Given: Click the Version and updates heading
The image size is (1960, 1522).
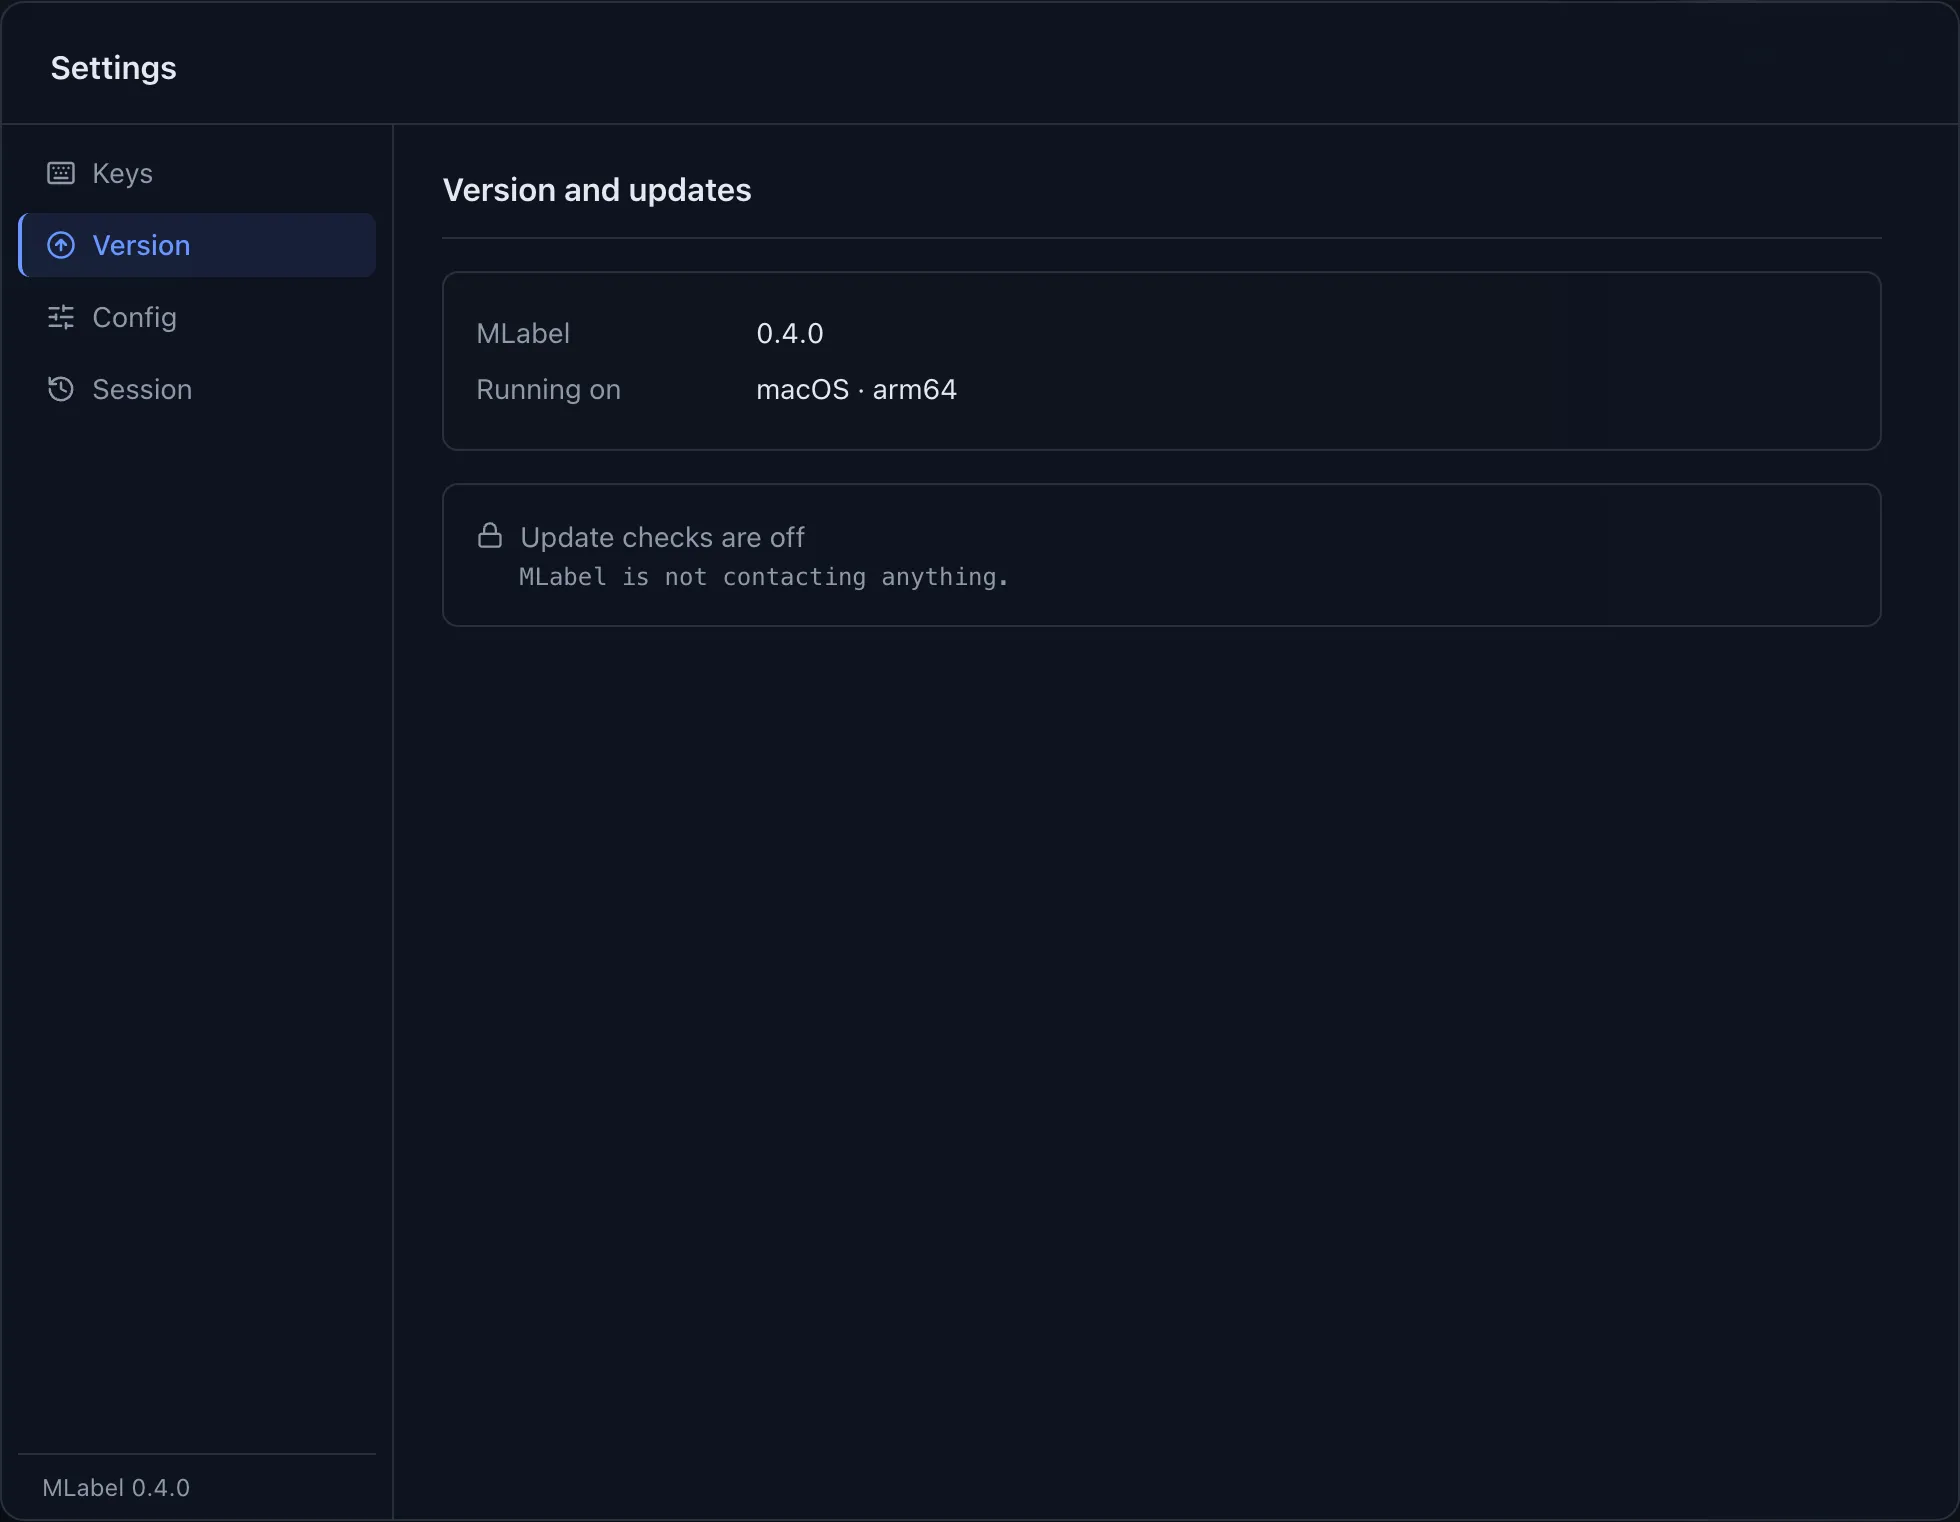Looking at the screenshot, I should [x=597, y=190].
